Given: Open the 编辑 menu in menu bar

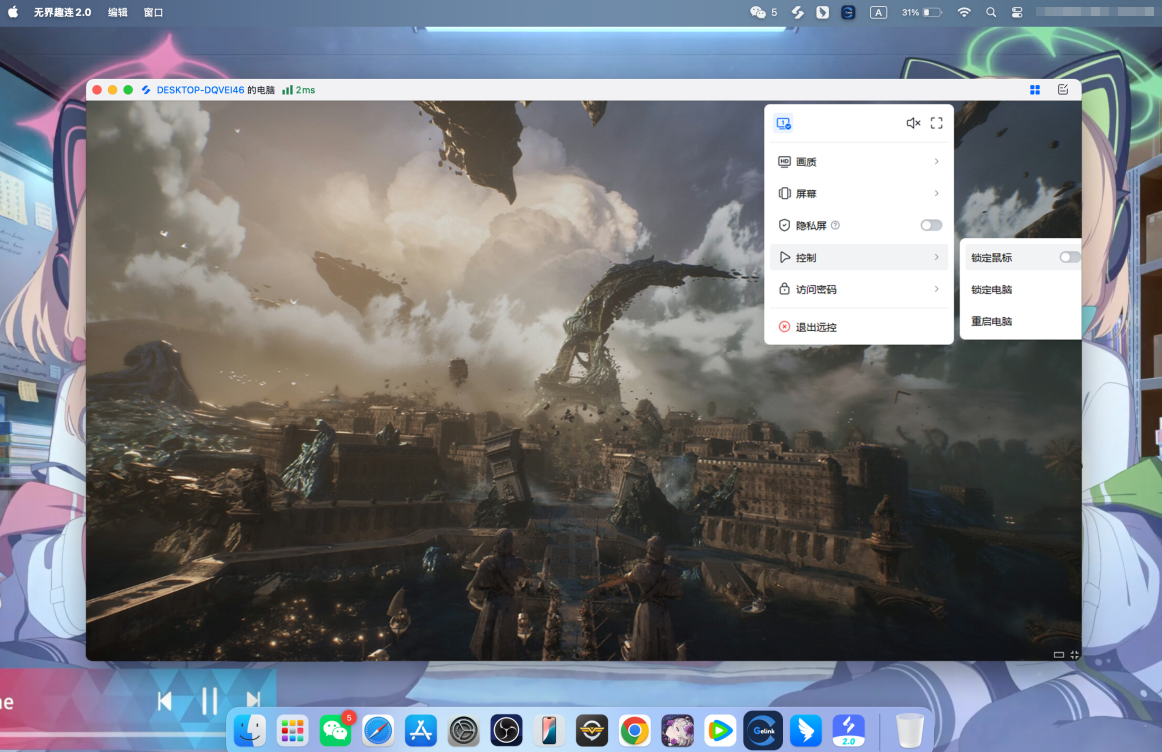Looking at the screenshot, I should pos(117,12).
